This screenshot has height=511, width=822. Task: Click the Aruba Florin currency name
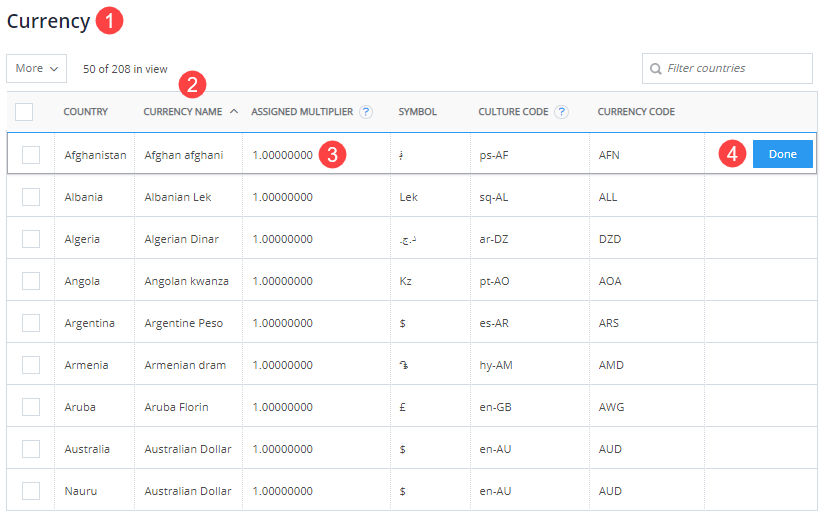coord(176,407)
